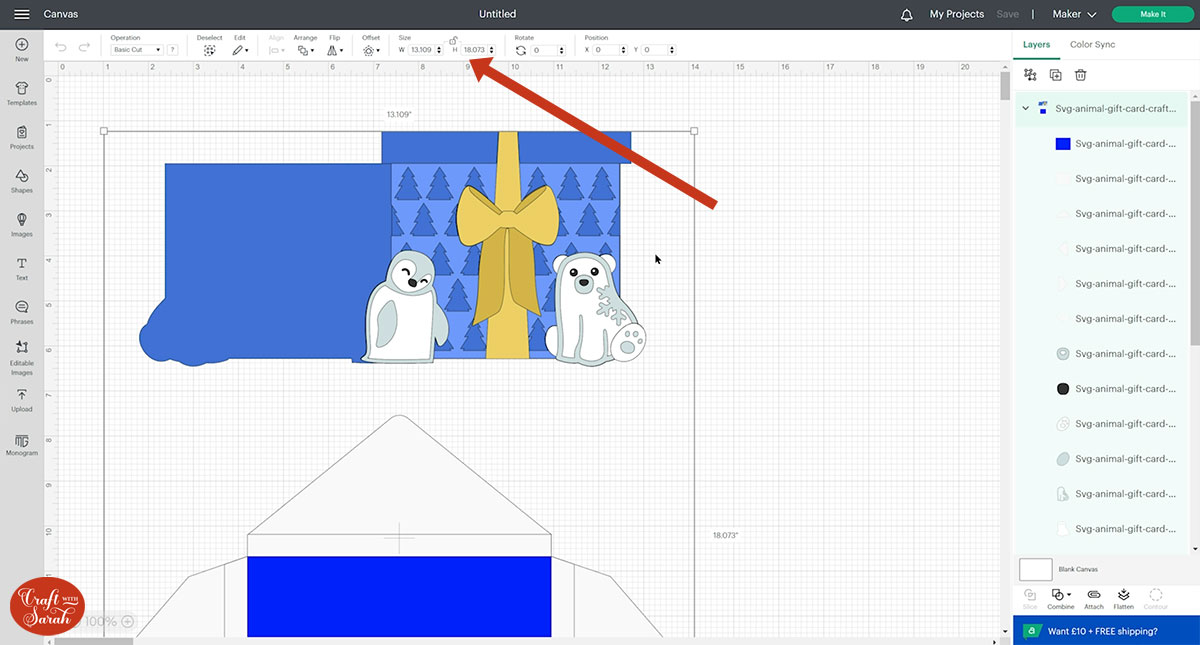The image size is (1200, 645).
Task: Open My Projects
Action: pyautogui.click(x=956, y=15)
